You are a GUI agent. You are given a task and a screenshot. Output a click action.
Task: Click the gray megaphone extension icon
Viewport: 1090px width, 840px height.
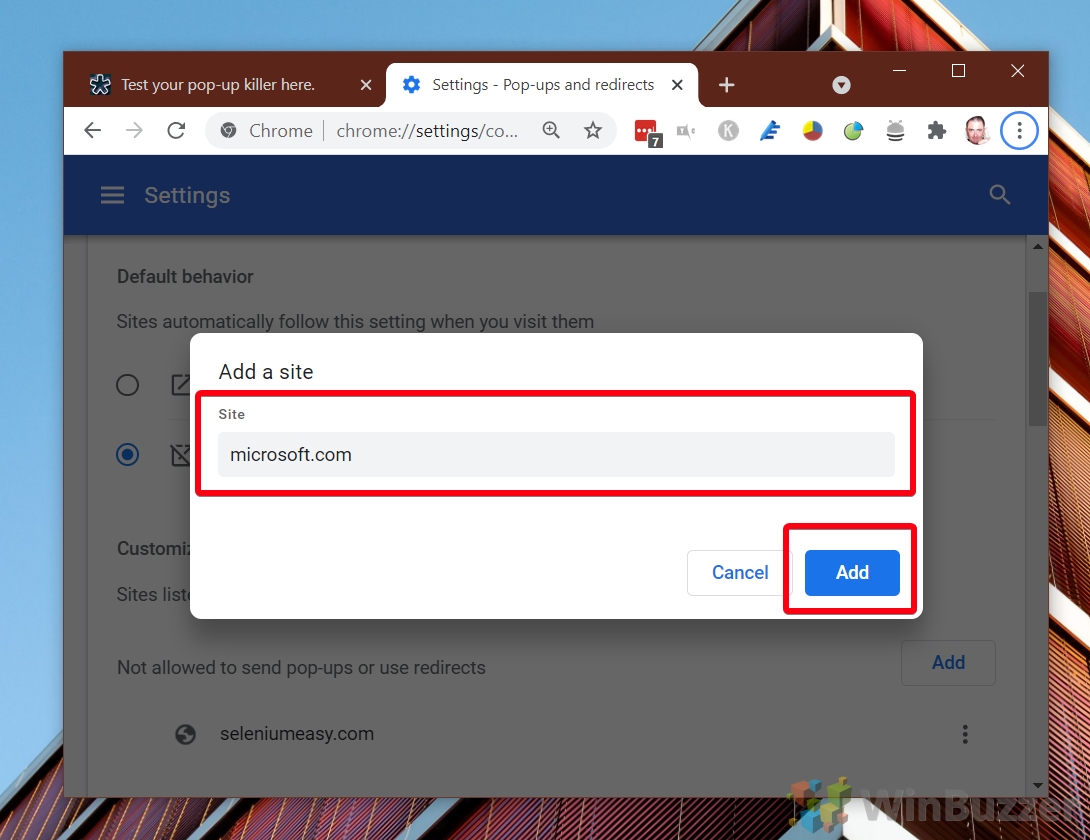pos(686,131)
